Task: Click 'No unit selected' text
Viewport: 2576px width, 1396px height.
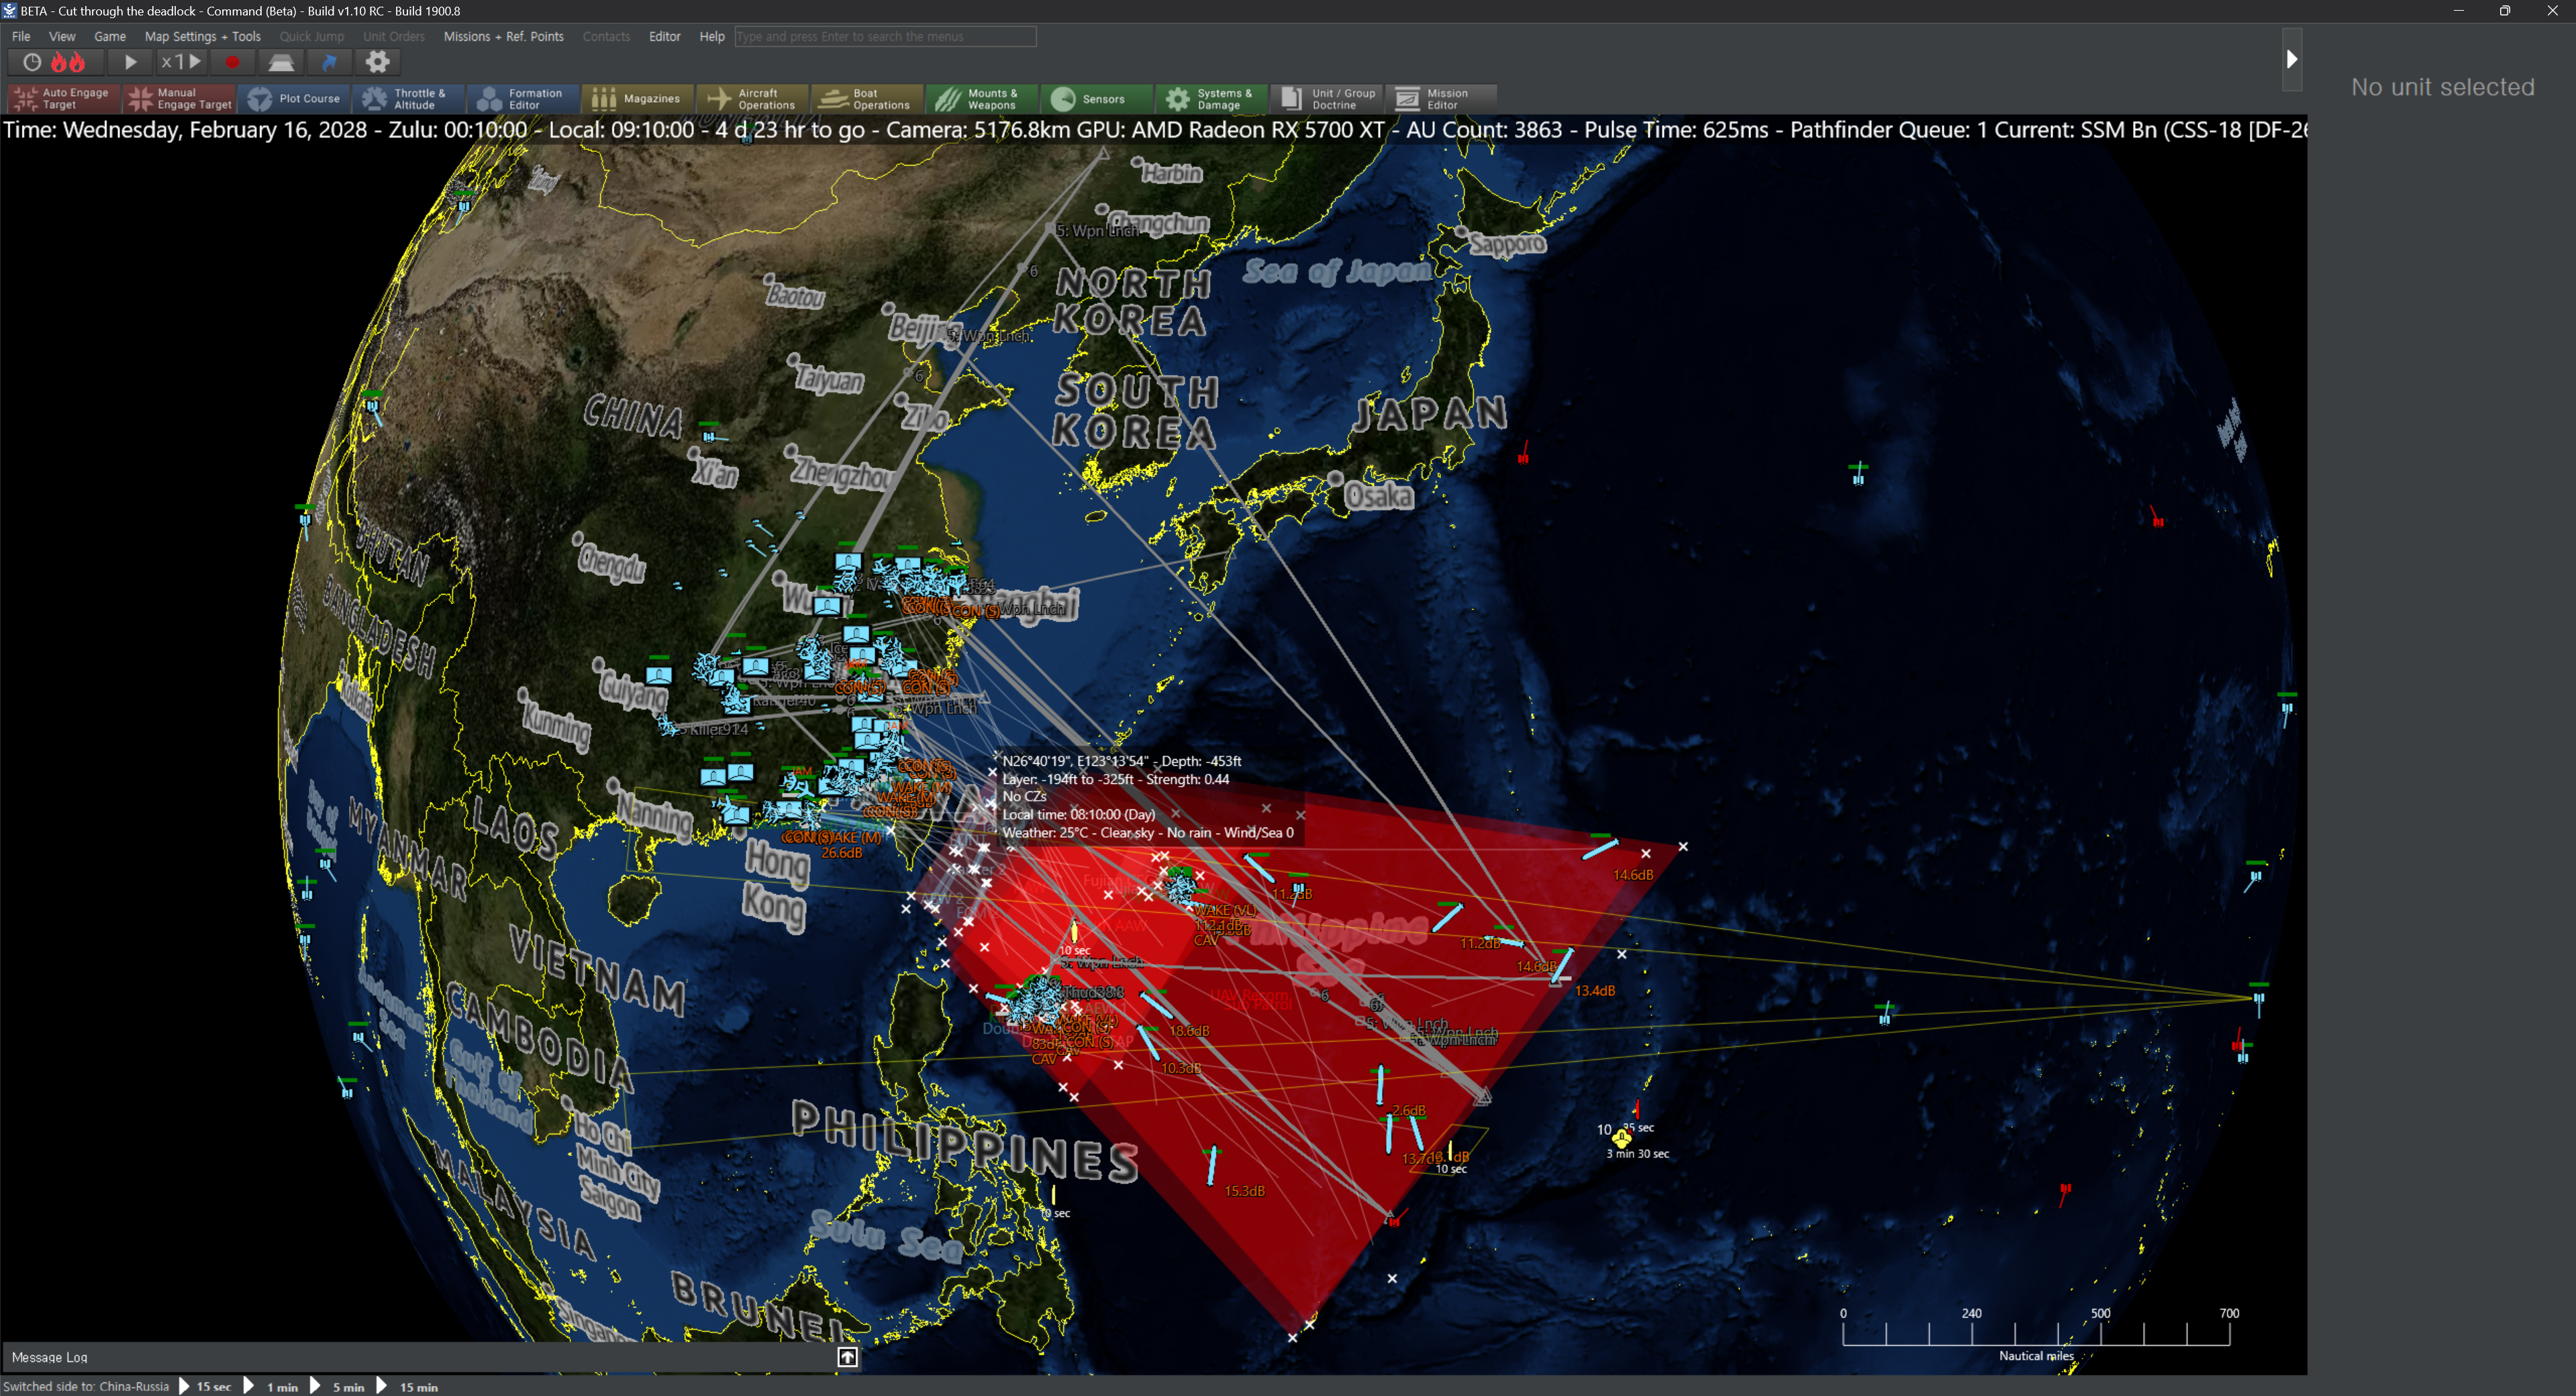Action: [2443, 87]
